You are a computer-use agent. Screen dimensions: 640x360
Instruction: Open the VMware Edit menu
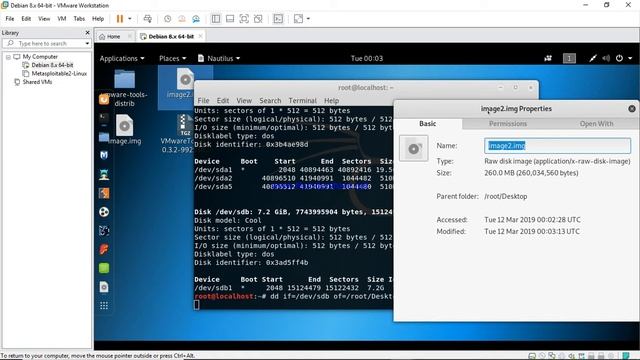pyautogui.click(x=26, y=19)
